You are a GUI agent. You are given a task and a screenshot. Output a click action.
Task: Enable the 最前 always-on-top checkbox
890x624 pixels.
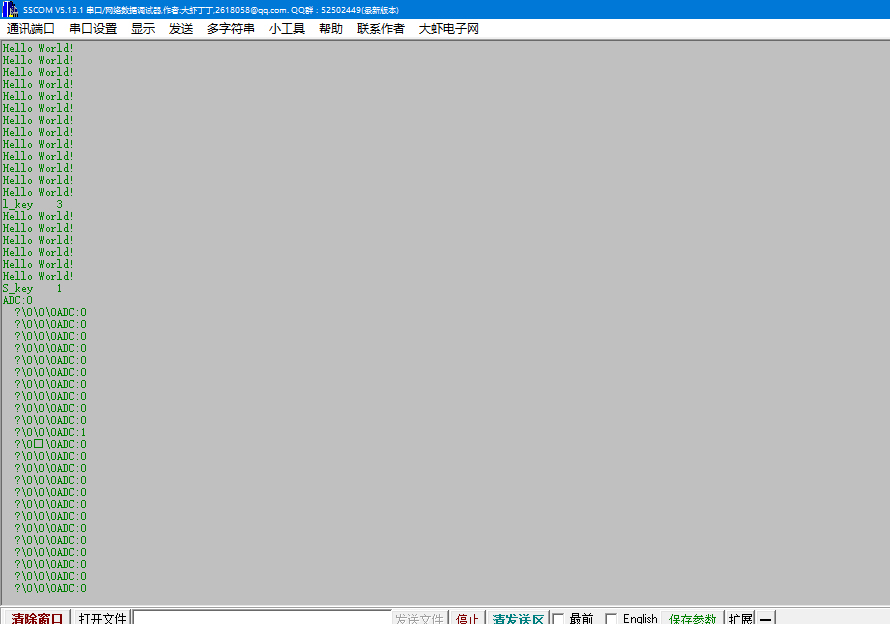(x=556, y=618)
